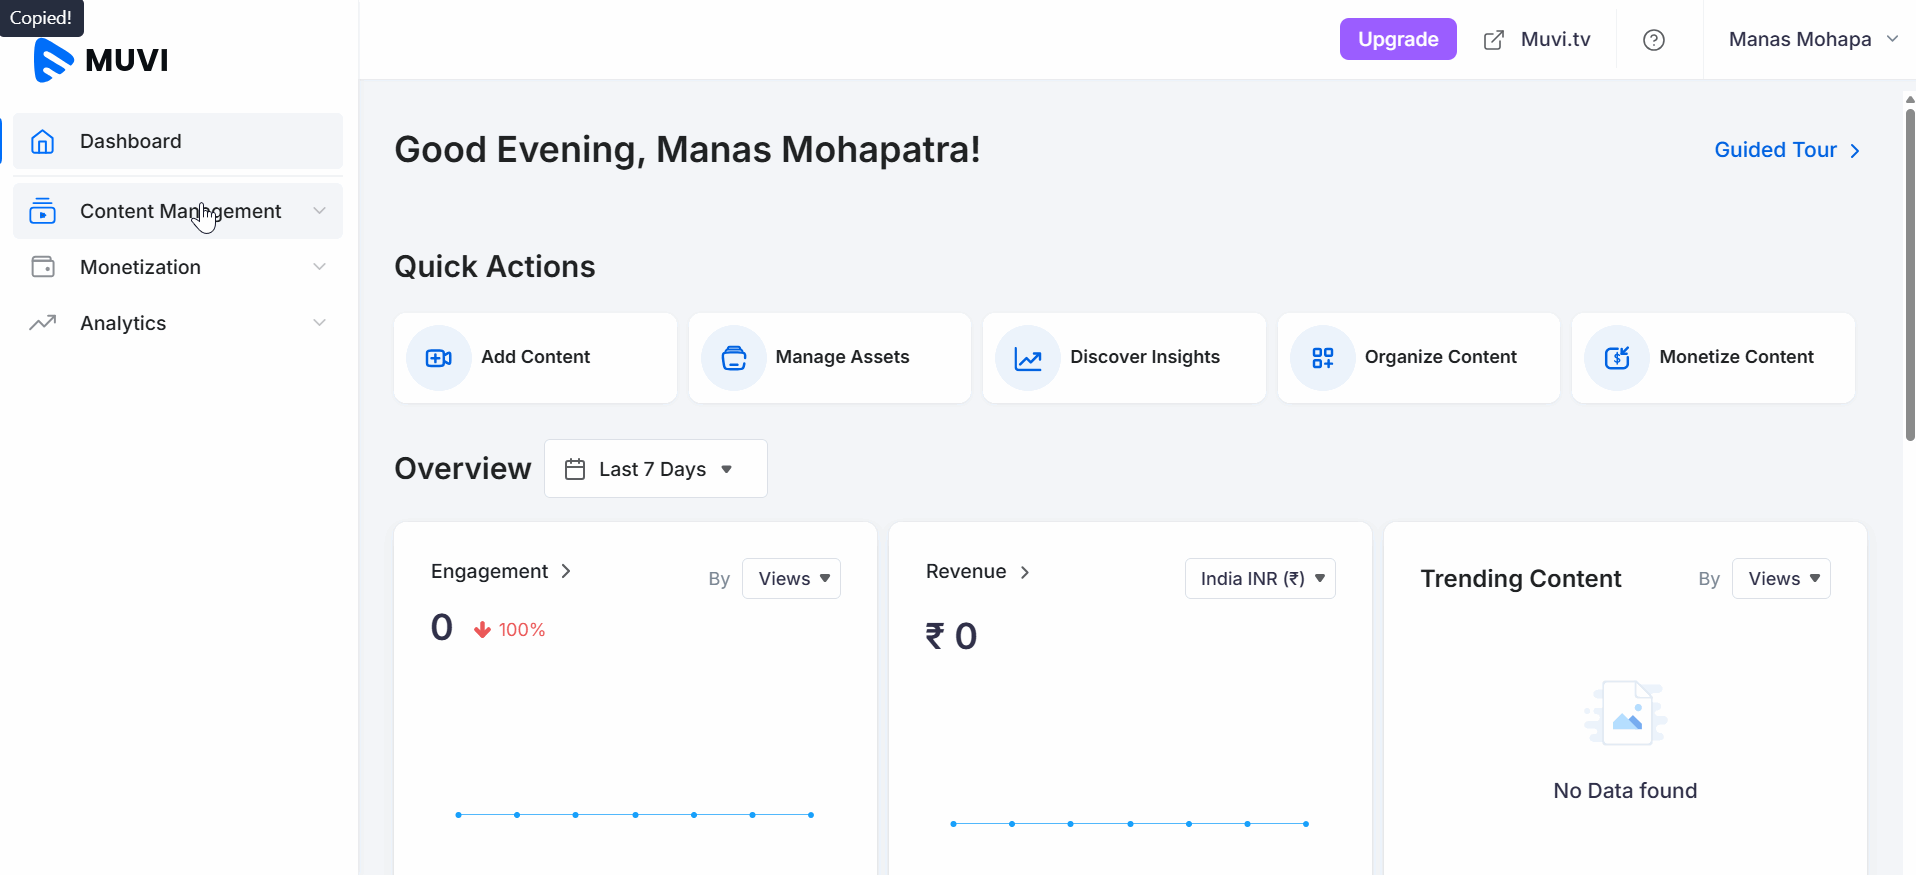Open Trending Content Views dropdown
Image resolution: width=1916 pixels, height=875 pixels.
point(1780,579)
